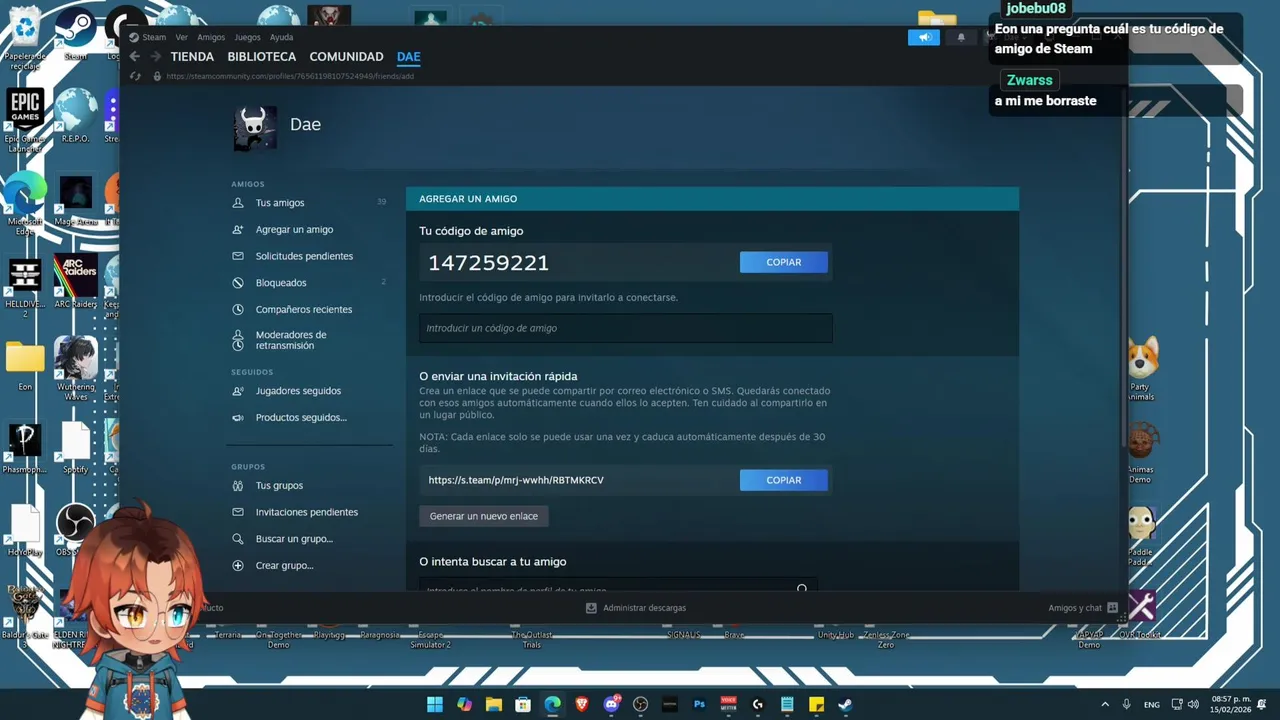This screenshot has width=1280, height=720.
Task: Click the Steam forward navigation arrow
Action: [x=156, y=57]
